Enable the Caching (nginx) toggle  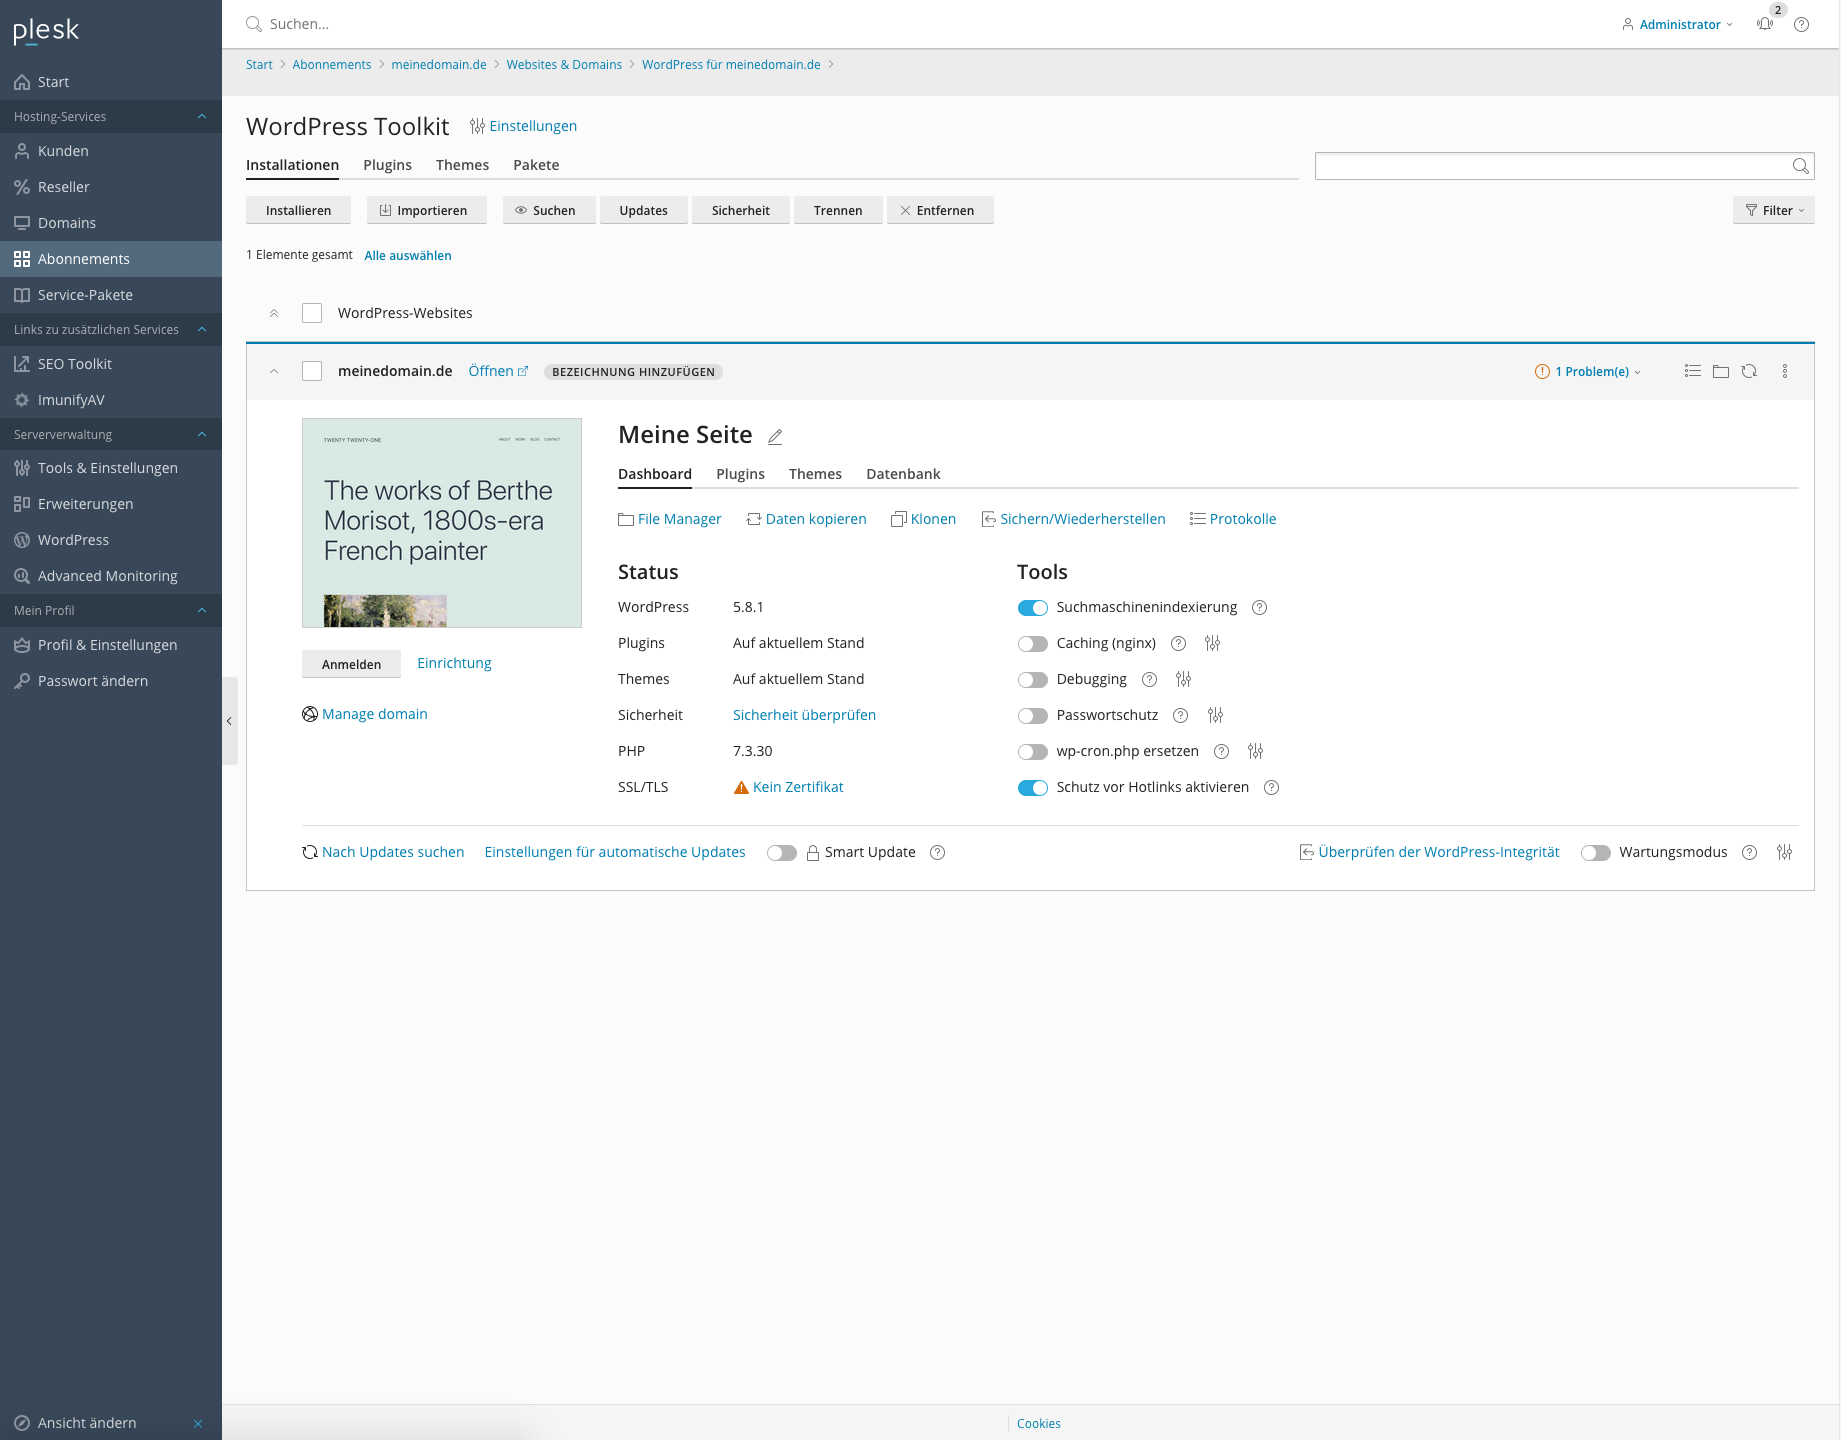(x=1032, y=644)
